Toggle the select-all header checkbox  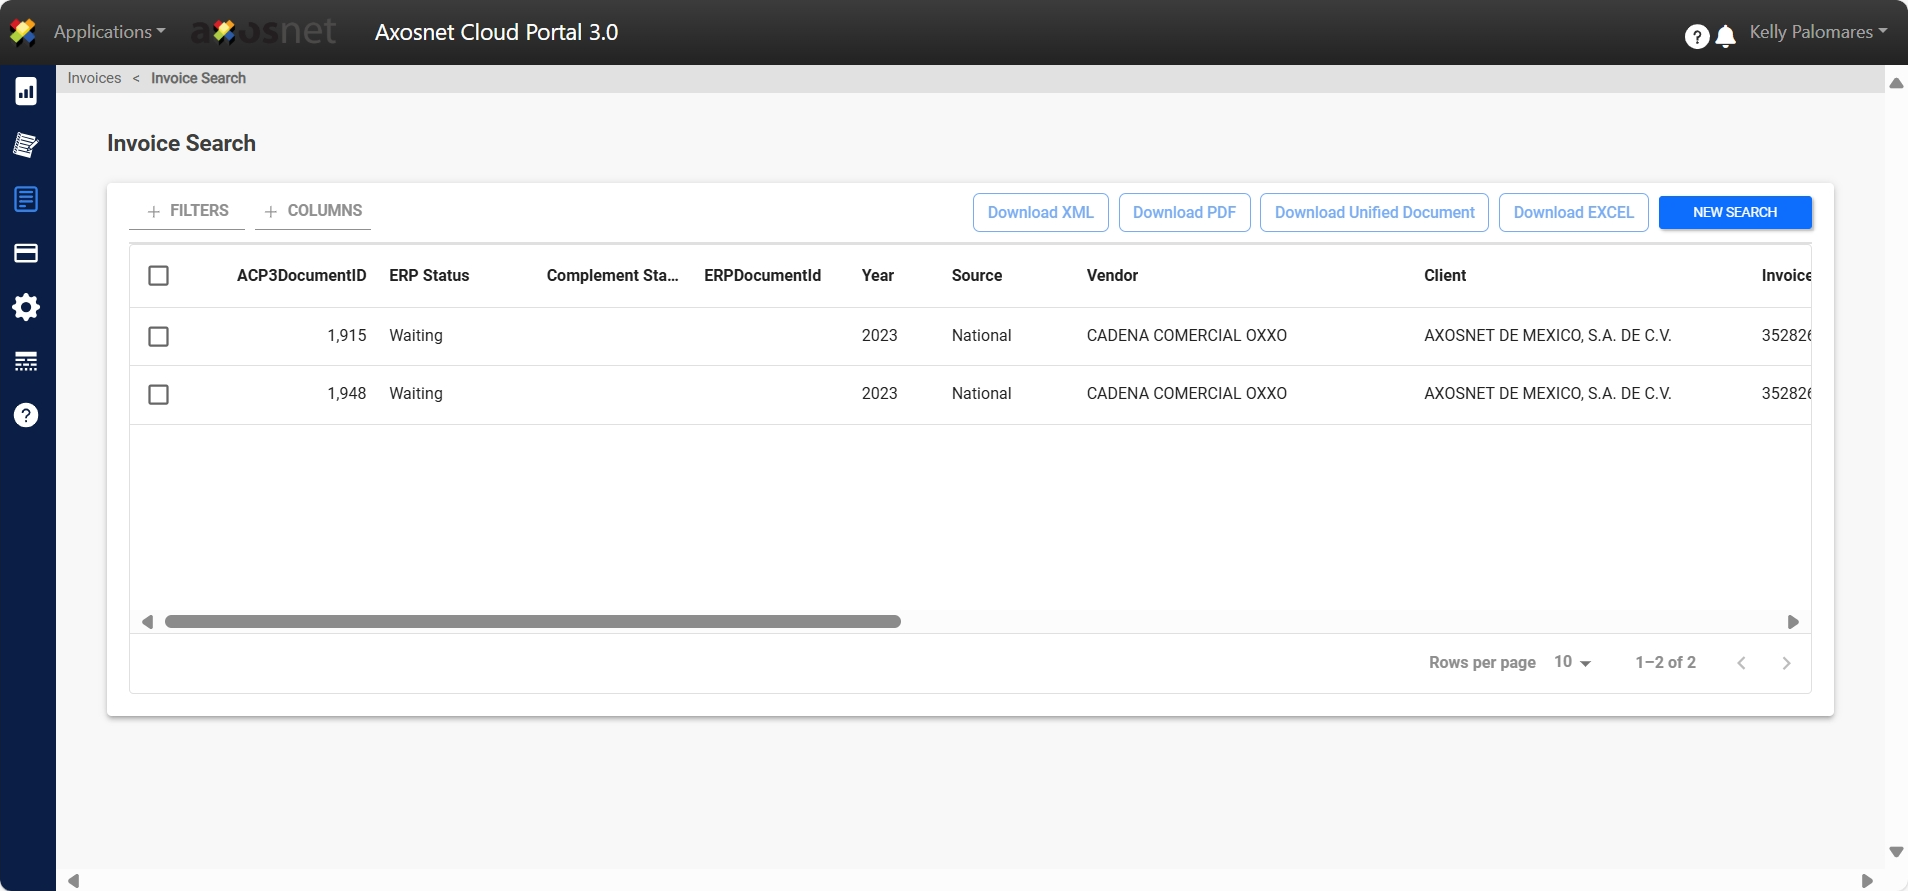pyautogui.click(x=158, y=276)
